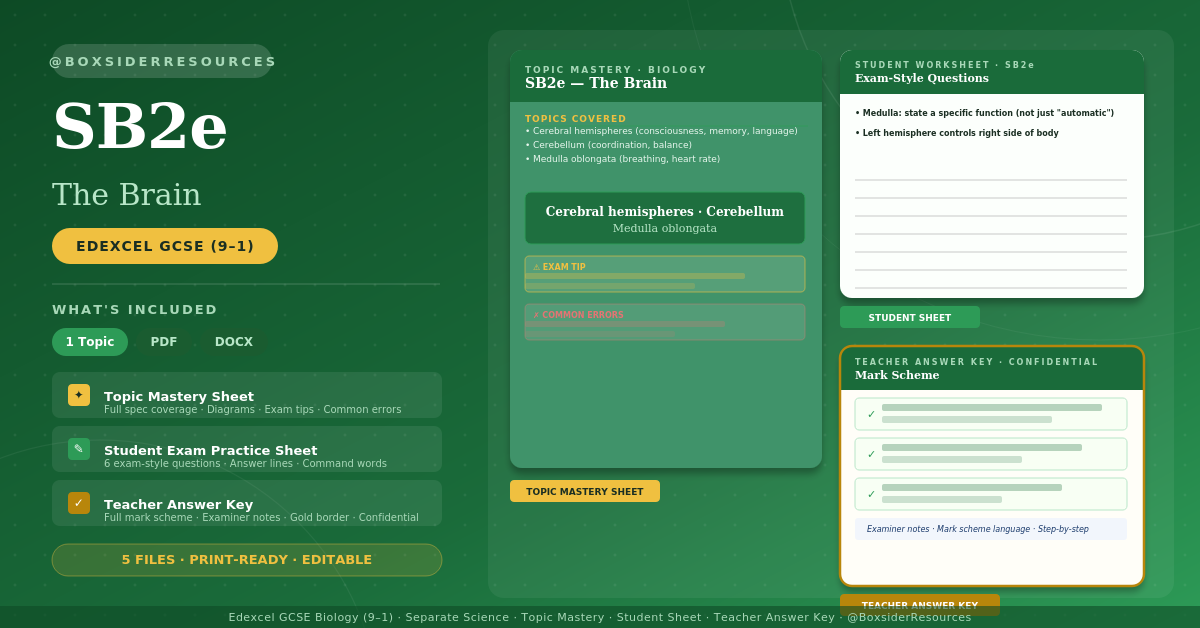
Task: Click the footer Edexcel GCSE Biology caption
Action: point(600,617)
